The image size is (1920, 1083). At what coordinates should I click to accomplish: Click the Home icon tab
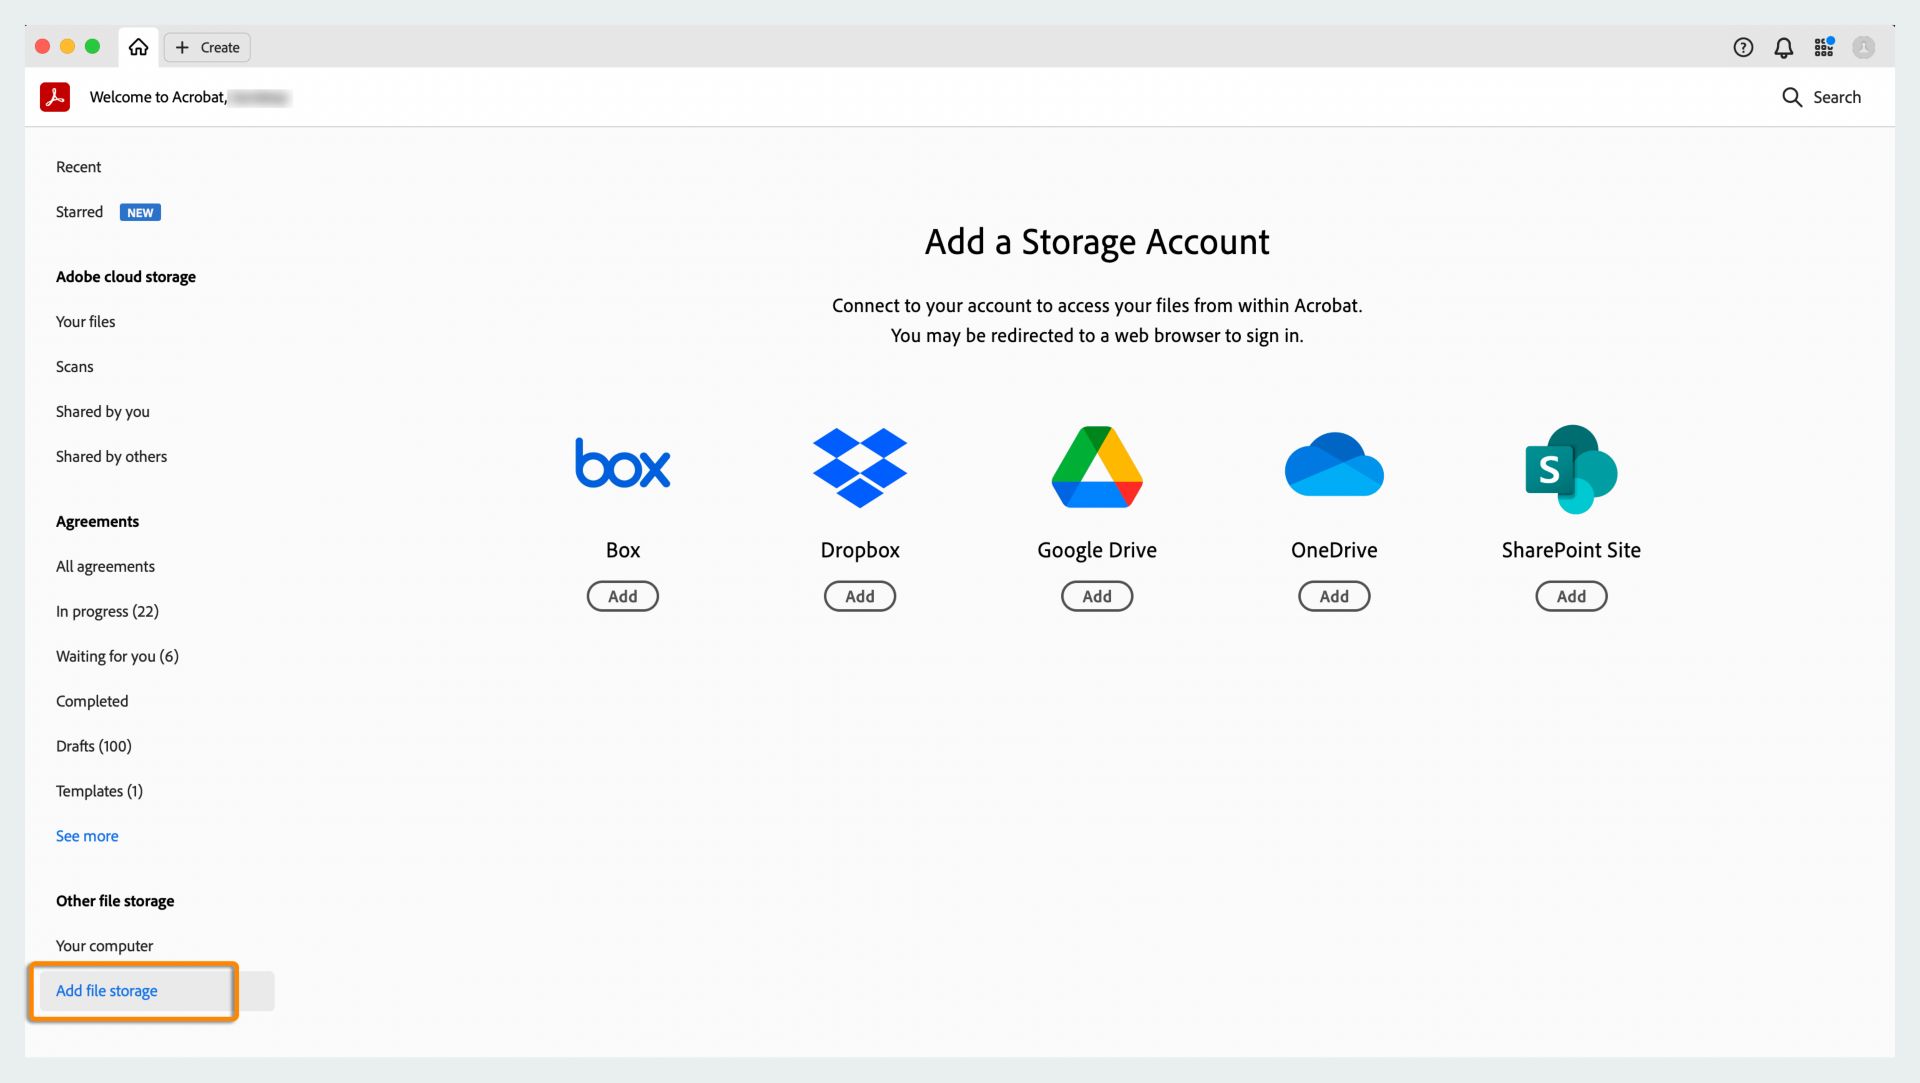[138, 47]
